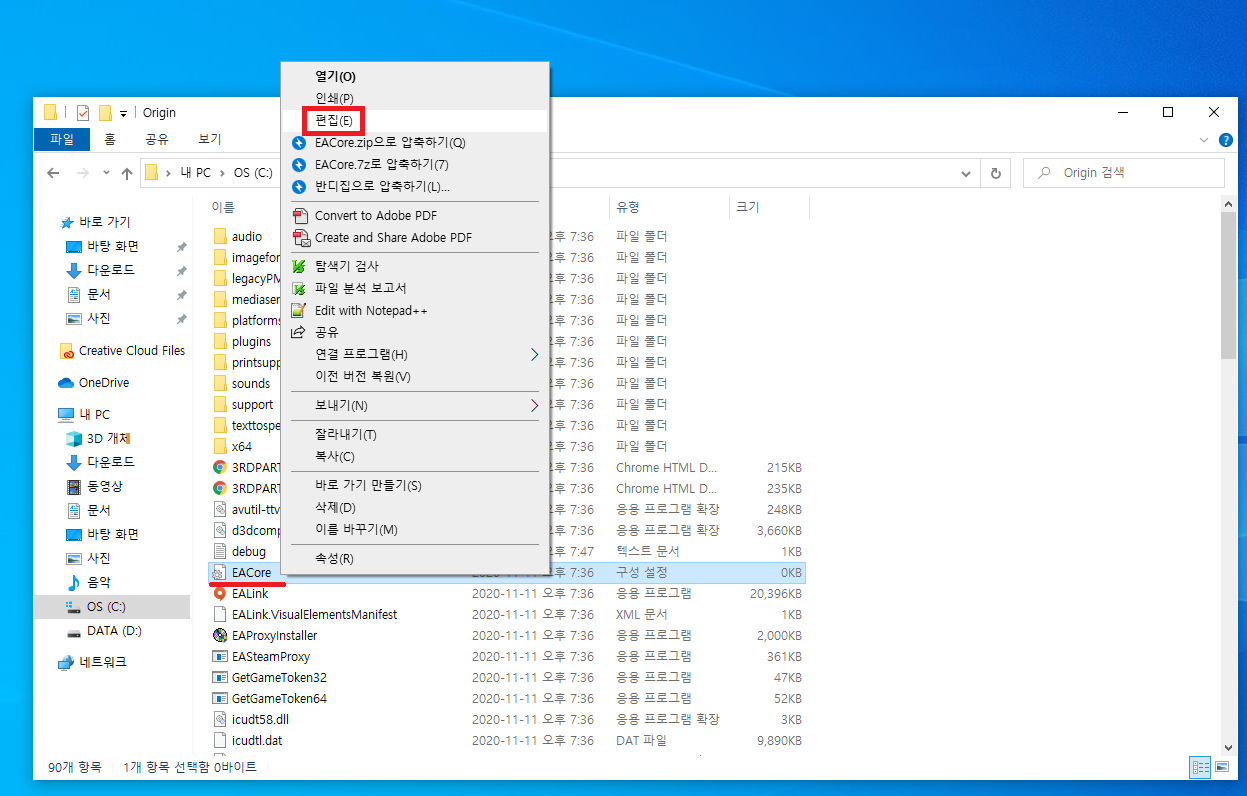Click the Edit with Notepad++ icon entry
The width and height of the screenshot is (1247, 796).
pos(298,310)
